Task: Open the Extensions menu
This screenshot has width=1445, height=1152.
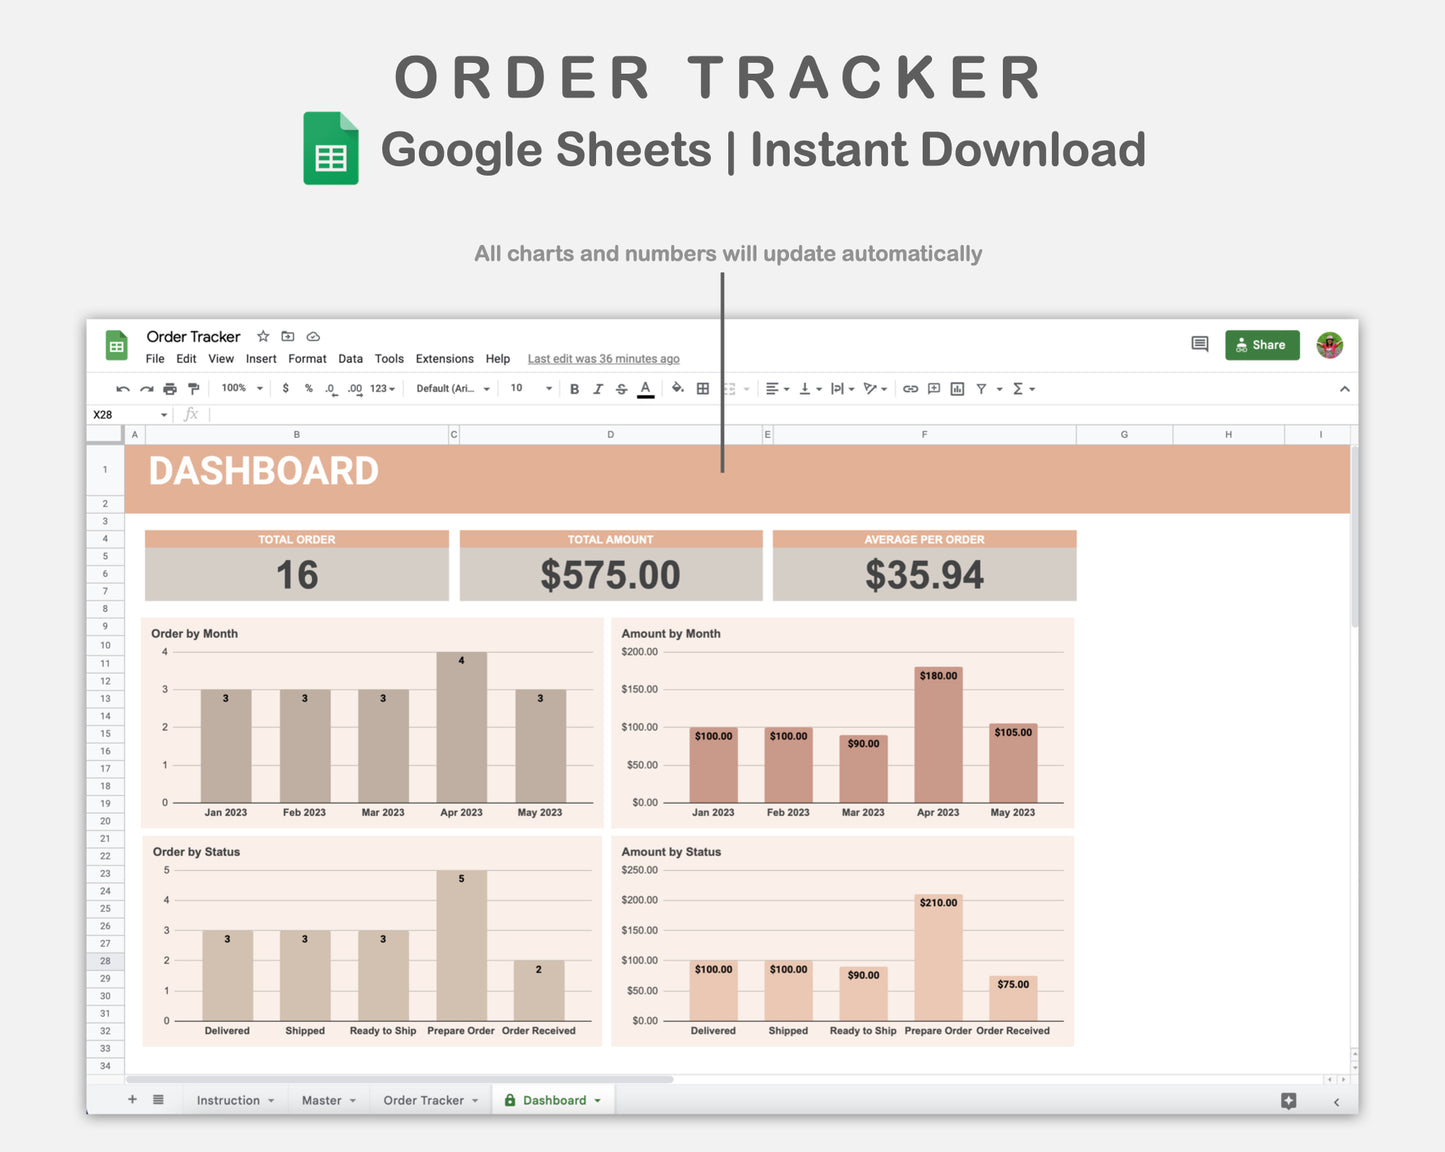Action: [444, 359]
